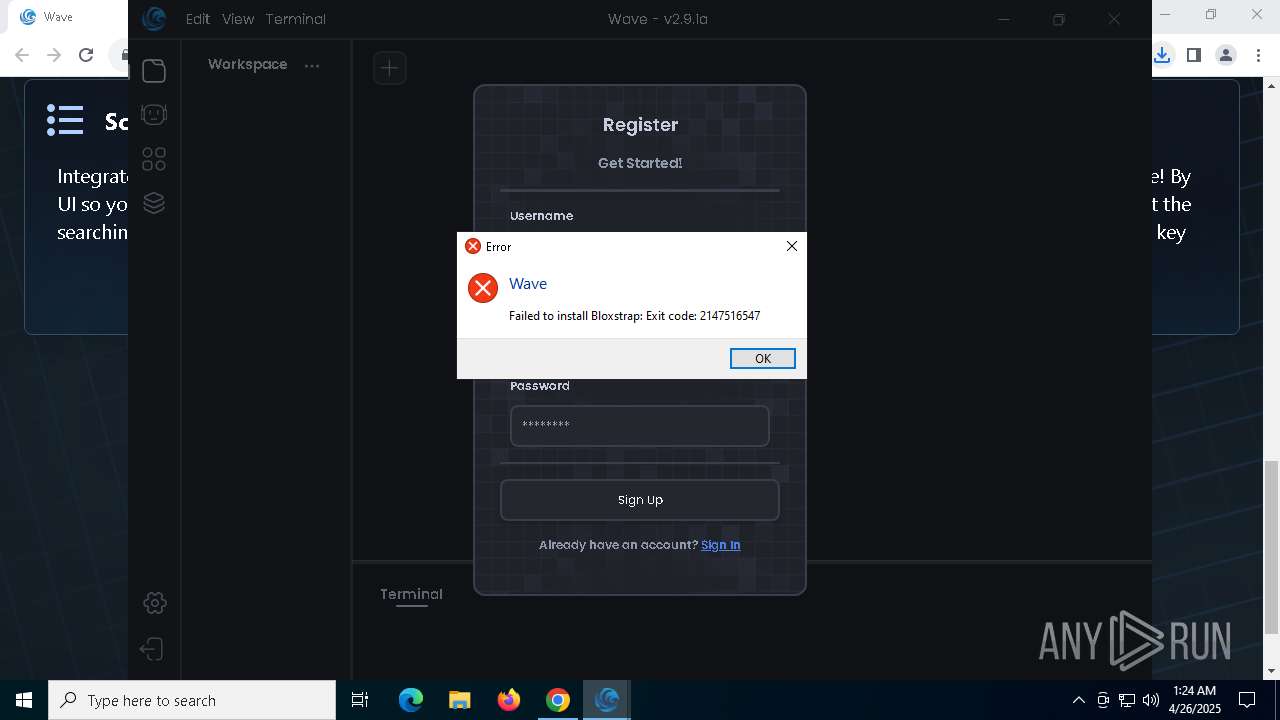
Task: Go forward in Chrome browser
Action: pyautogui.click(x=54, y=55)
